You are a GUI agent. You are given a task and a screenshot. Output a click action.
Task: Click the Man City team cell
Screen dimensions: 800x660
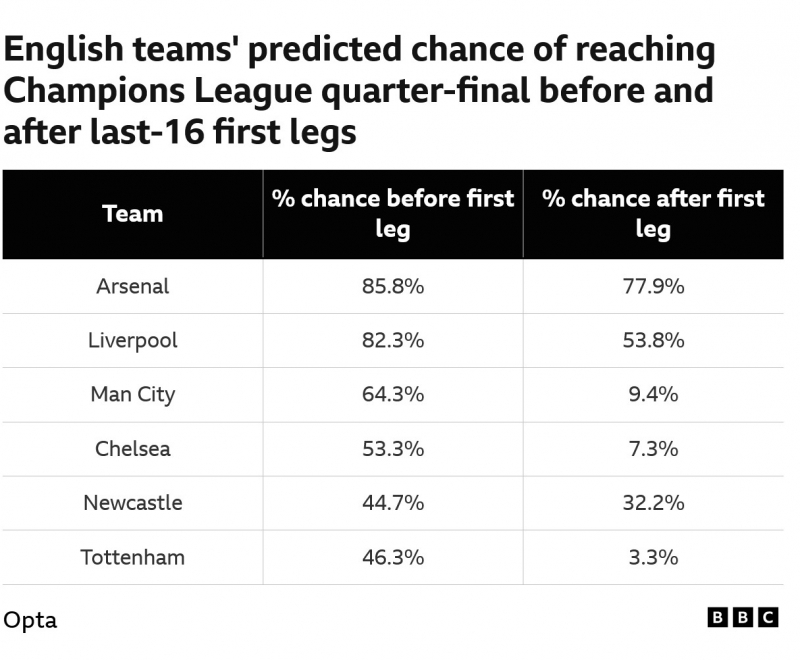pyautogui.click(x=133, y=394)
